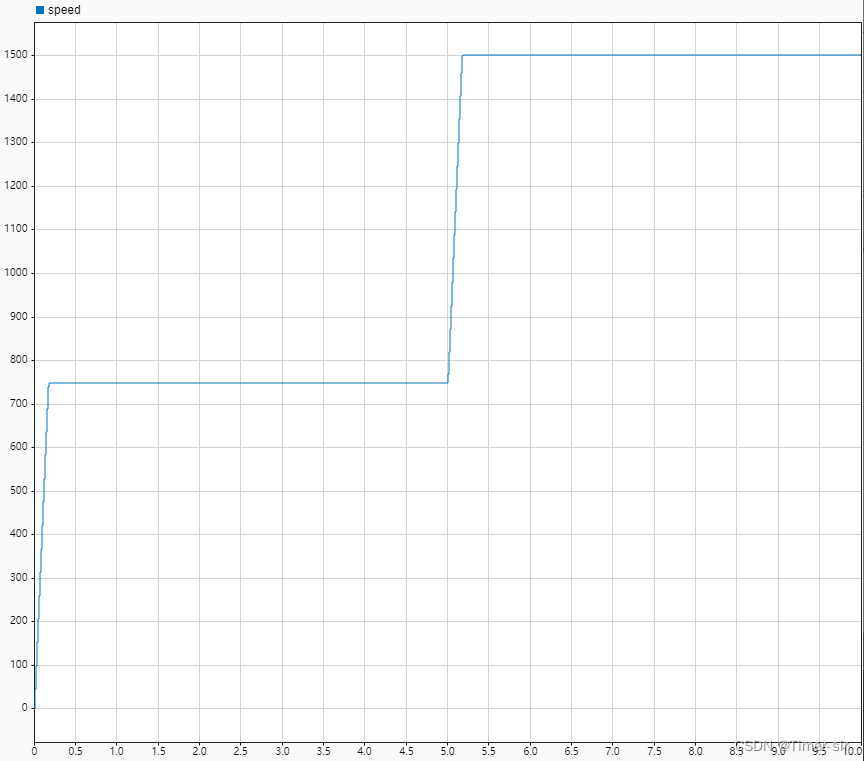Screen dimensions: 864x761
Task: Click the 1000 y-axis tick label
Action: click(15, 273)
